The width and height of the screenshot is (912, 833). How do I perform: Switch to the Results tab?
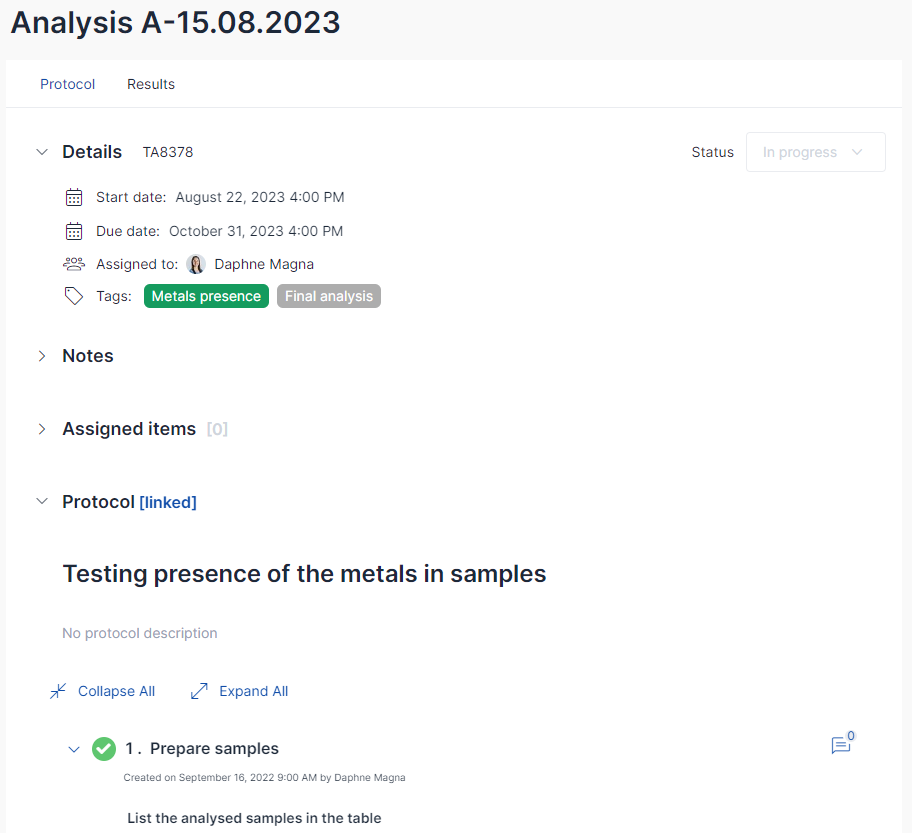coord(151,84)
